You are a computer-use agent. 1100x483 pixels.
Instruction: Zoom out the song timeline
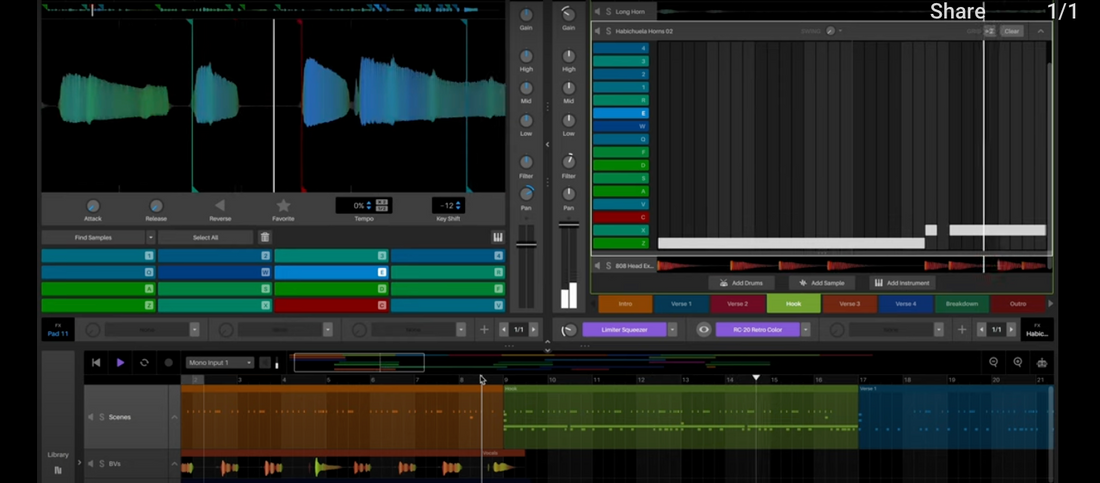[x=993, y=363]
